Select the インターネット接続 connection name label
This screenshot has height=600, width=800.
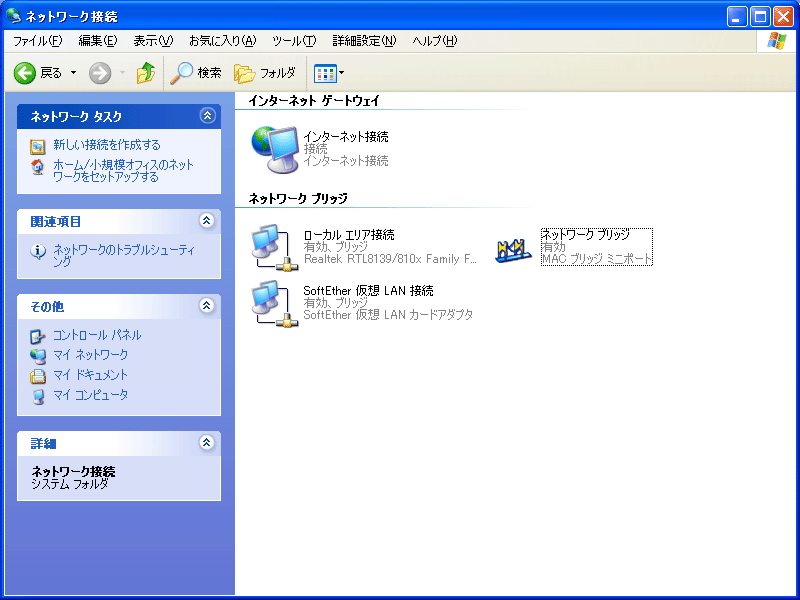[346, 136]
